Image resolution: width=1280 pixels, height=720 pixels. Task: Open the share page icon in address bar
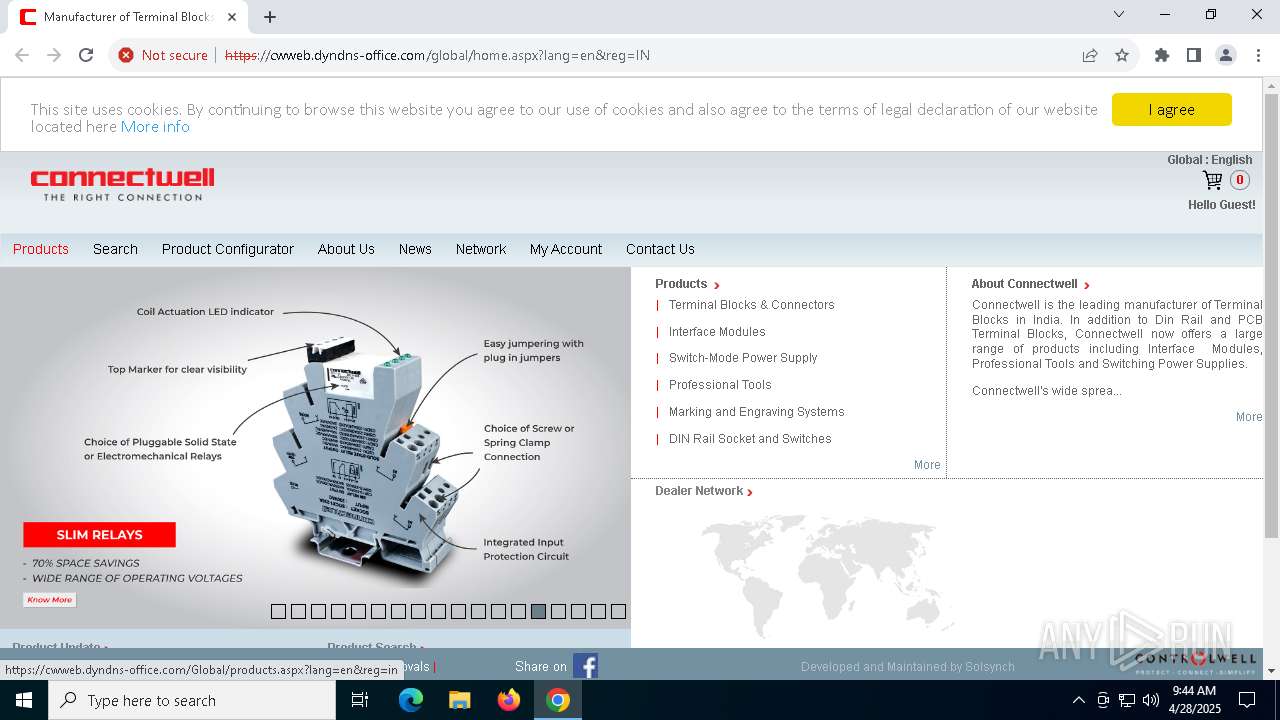[1090, 55]
